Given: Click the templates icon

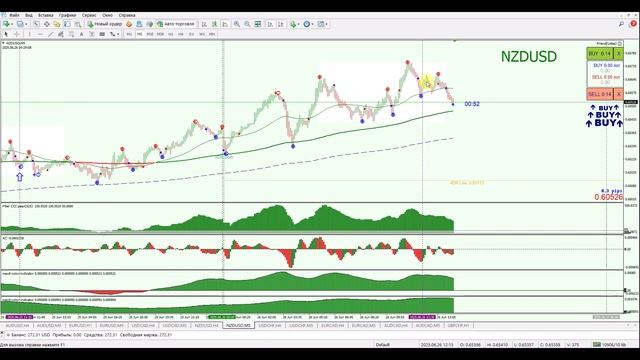Looking at the screenshot, I should (x=321, y=24).
